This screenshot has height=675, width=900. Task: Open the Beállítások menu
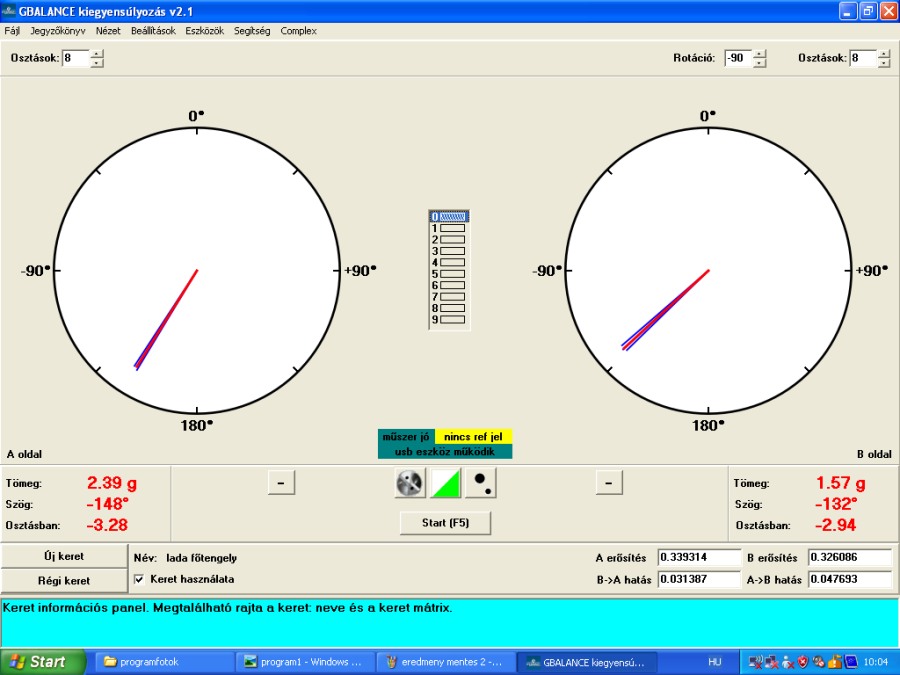[x=153, y=31]
